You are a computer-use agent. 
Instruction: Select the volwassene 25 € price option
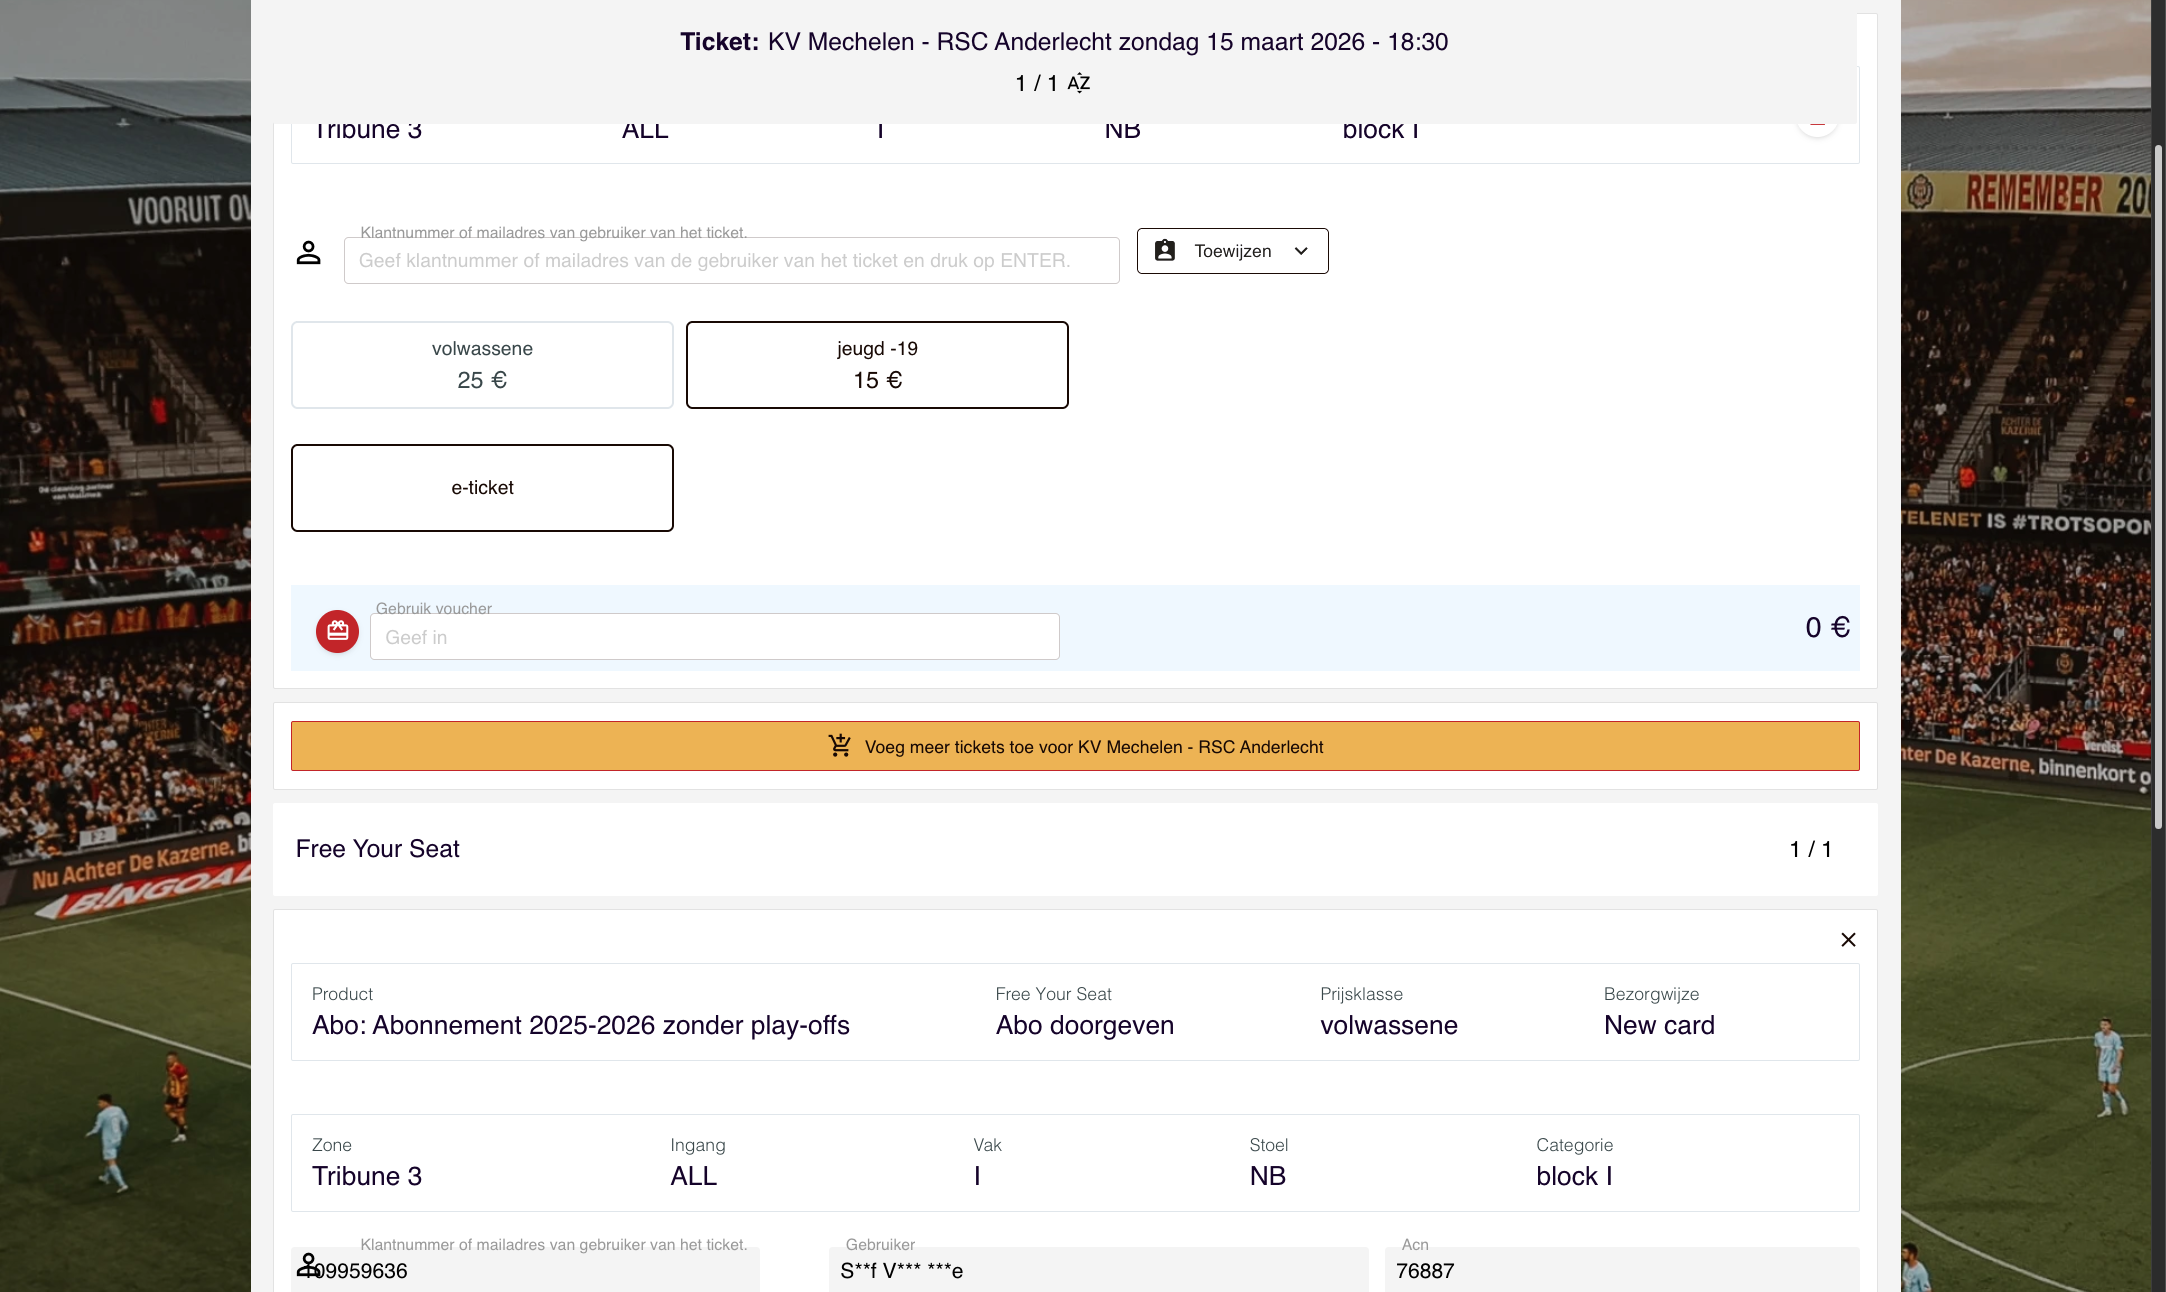482,365
